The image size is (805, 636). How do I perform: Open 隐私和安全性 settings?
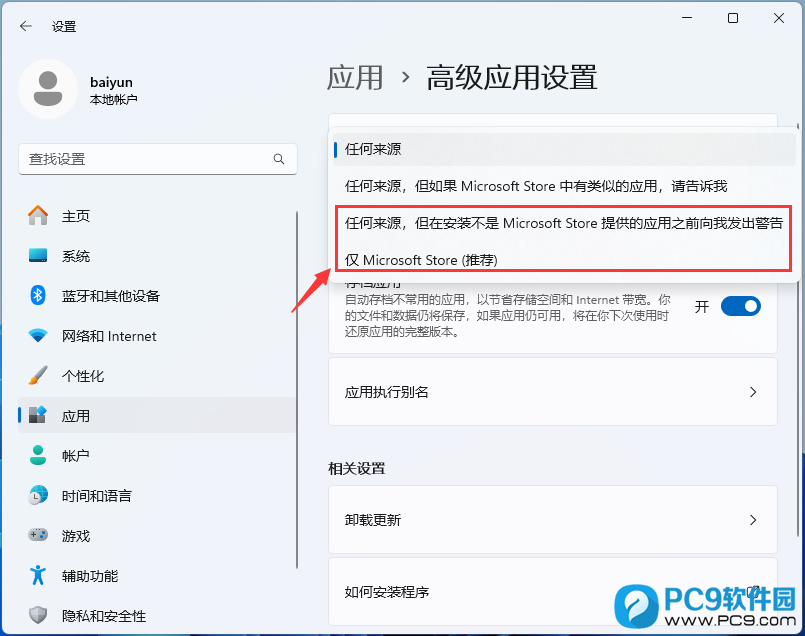(157, 615)
